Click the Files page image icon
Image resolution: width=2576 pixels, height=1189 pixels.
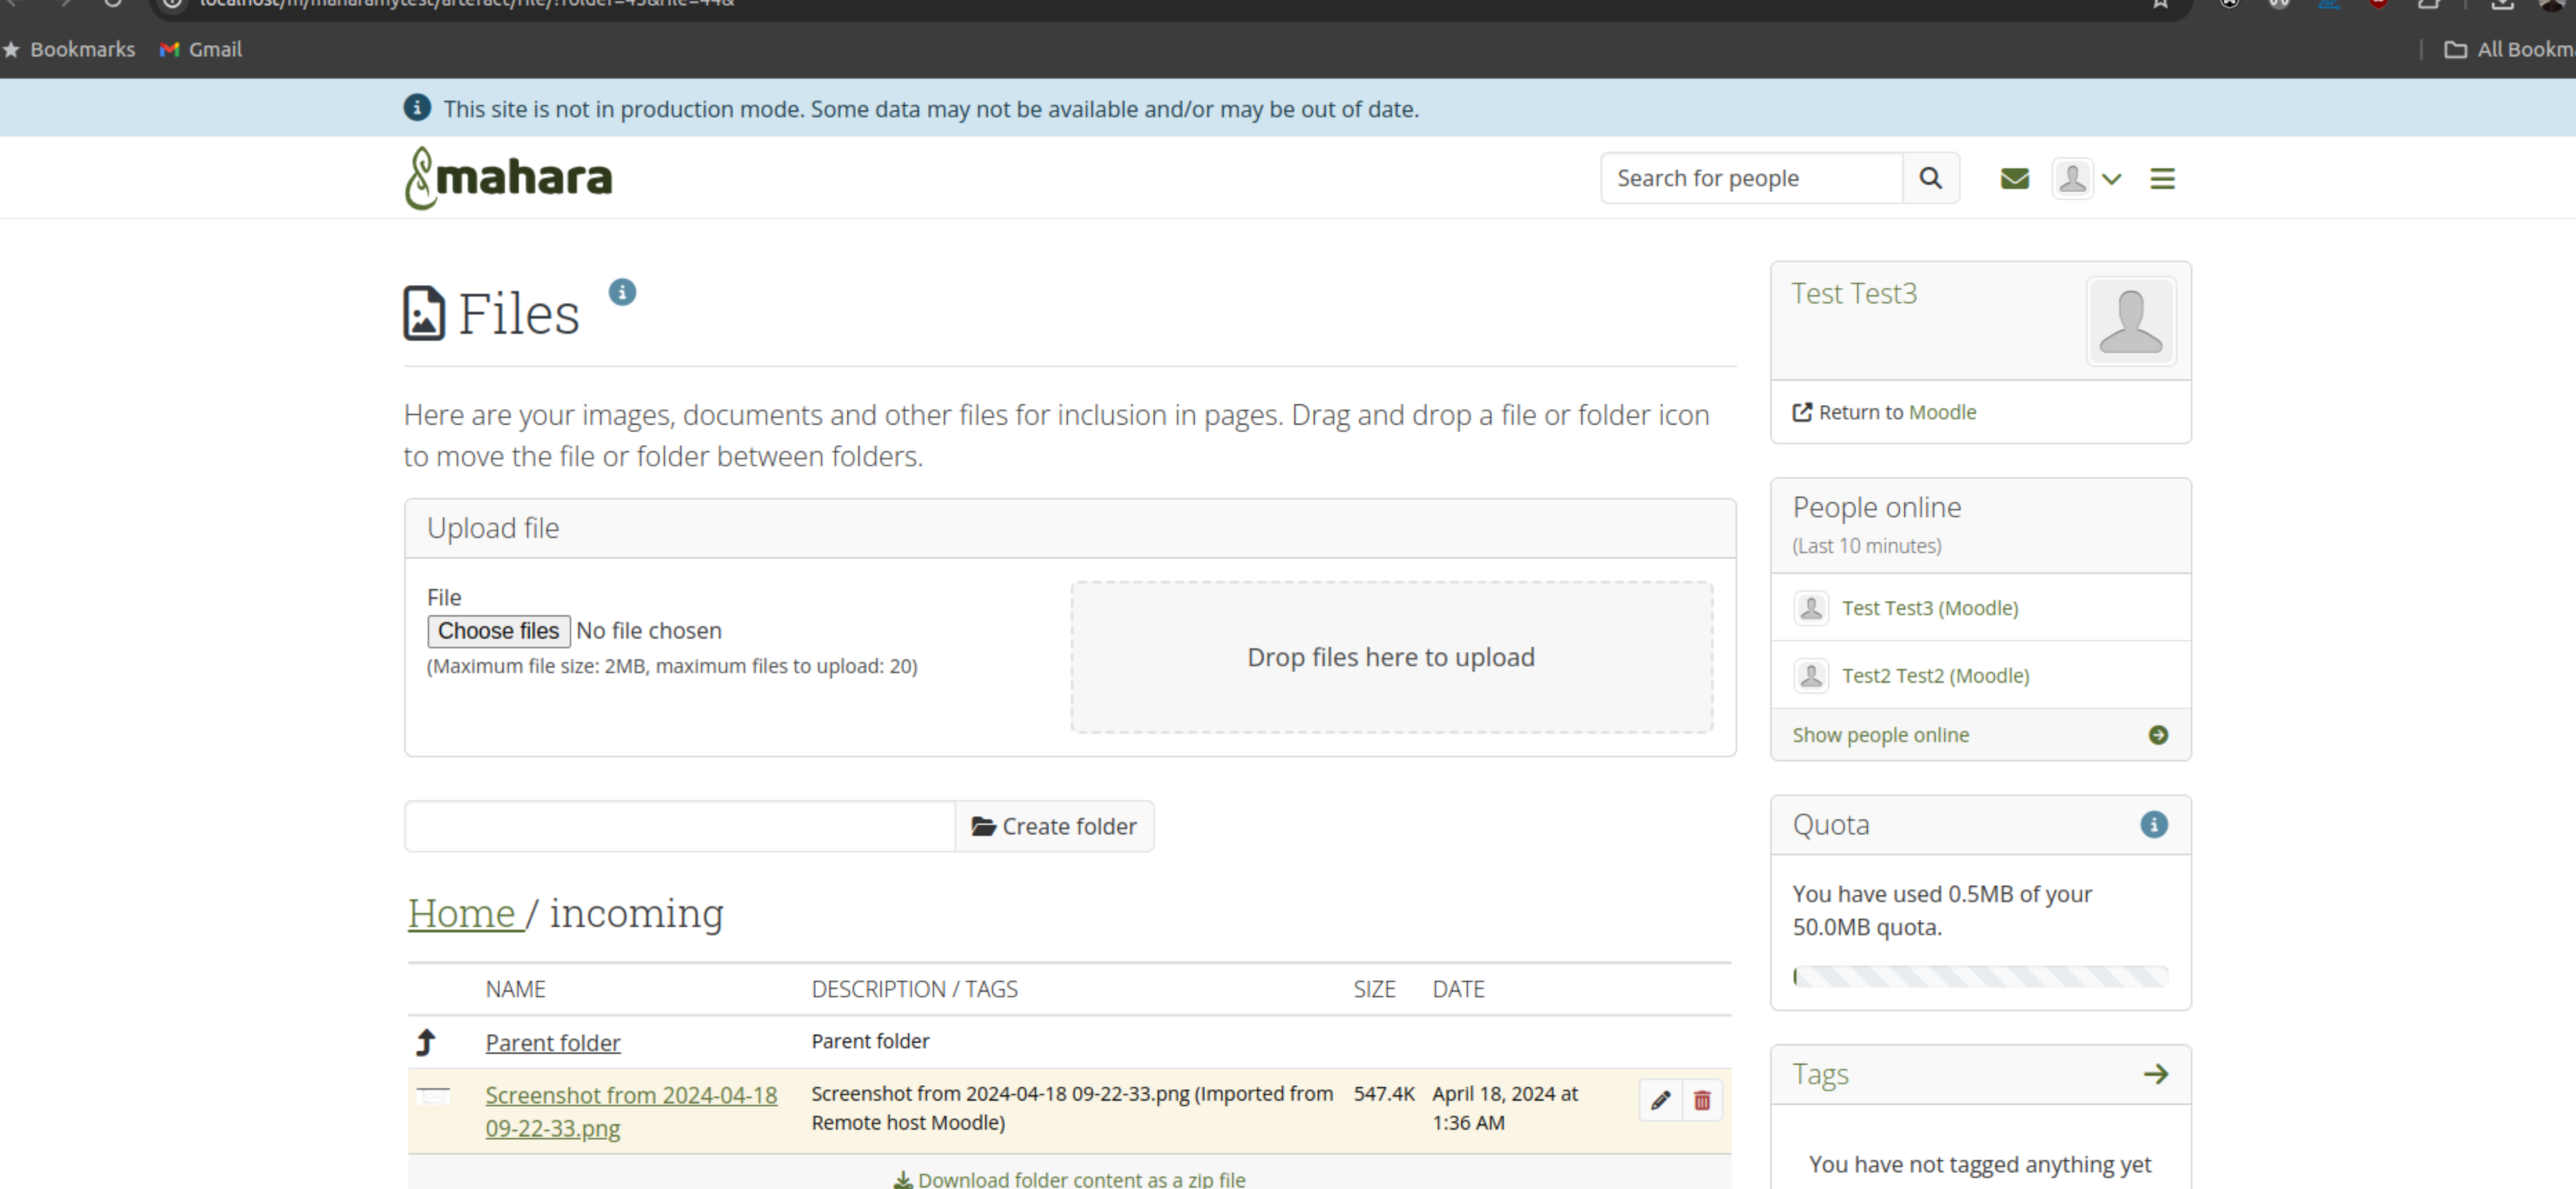click(424, 313)
